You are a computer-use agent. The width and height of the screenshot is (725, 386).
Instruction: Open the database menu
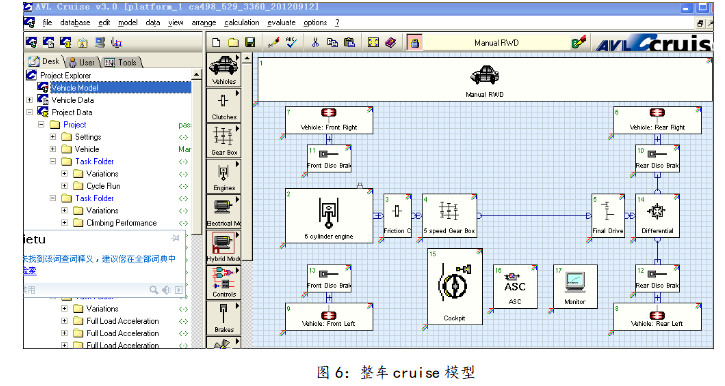pos(75,22)
